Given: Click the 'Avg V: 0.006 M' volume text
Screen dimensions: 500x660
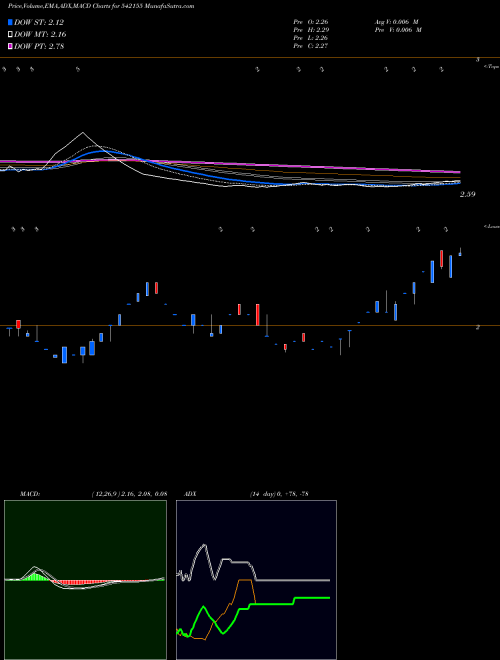Looking at the screenshot, I should (396, 22).
